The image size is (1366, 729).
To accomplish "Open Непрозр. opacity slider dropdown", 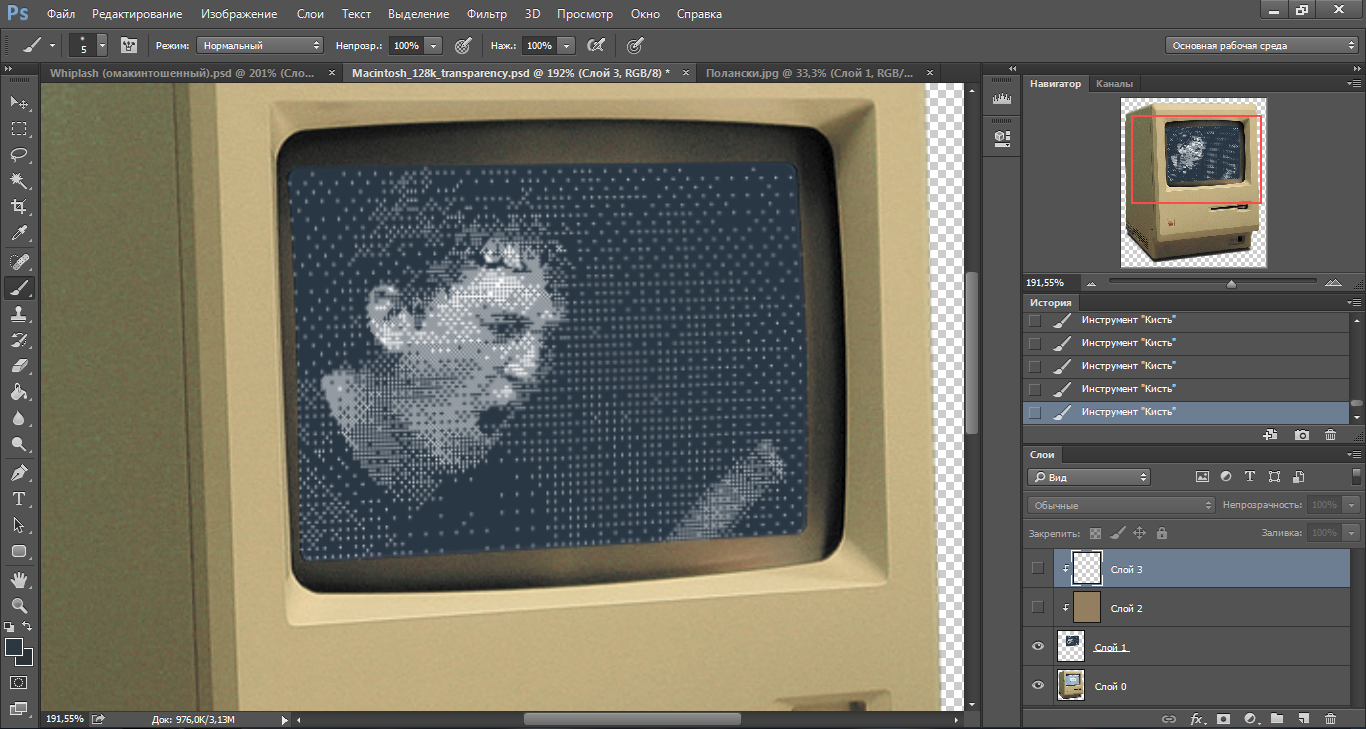I will 433,45.
